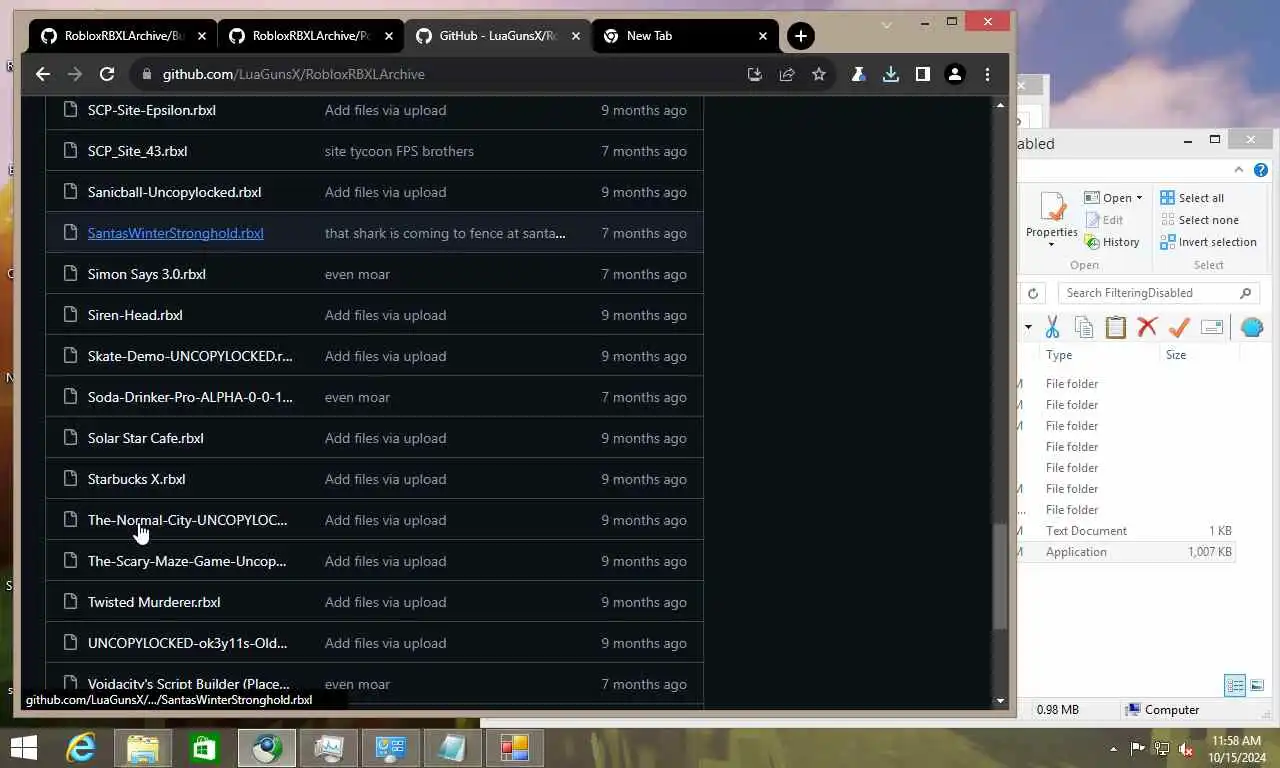Switch to large icons view in File Explorer
The width and height of the screenshot is (1280, 768).
point(1257,686)
